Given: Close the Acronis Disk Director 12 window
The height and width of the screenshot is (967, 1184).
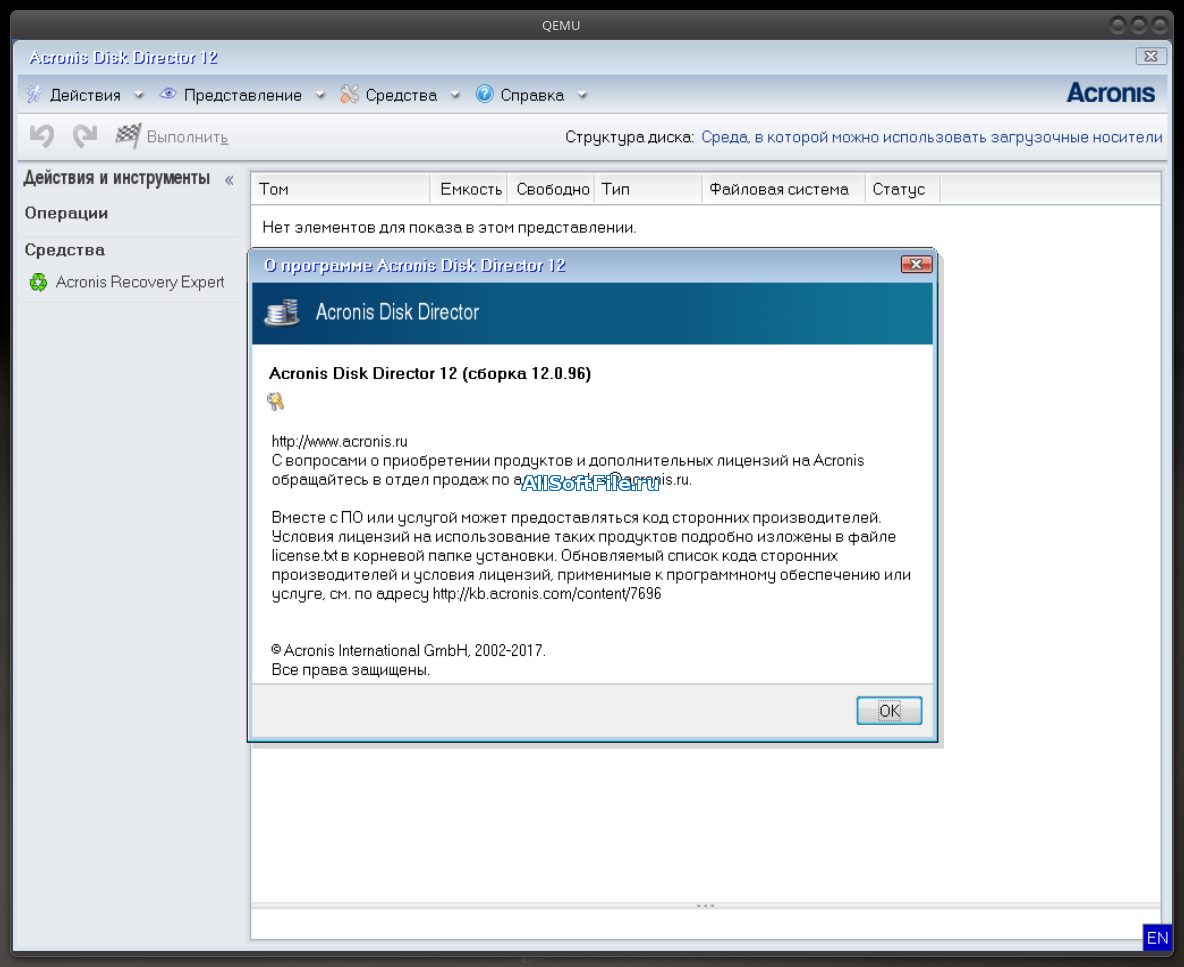Looking at the screenshot, I should click(1151, 56).
